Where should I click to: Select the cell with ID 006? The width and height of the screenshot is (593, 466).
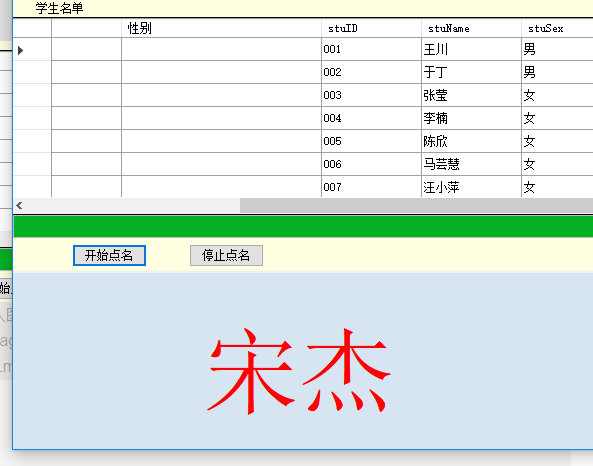pyautogui.click(x=371, y=164)
